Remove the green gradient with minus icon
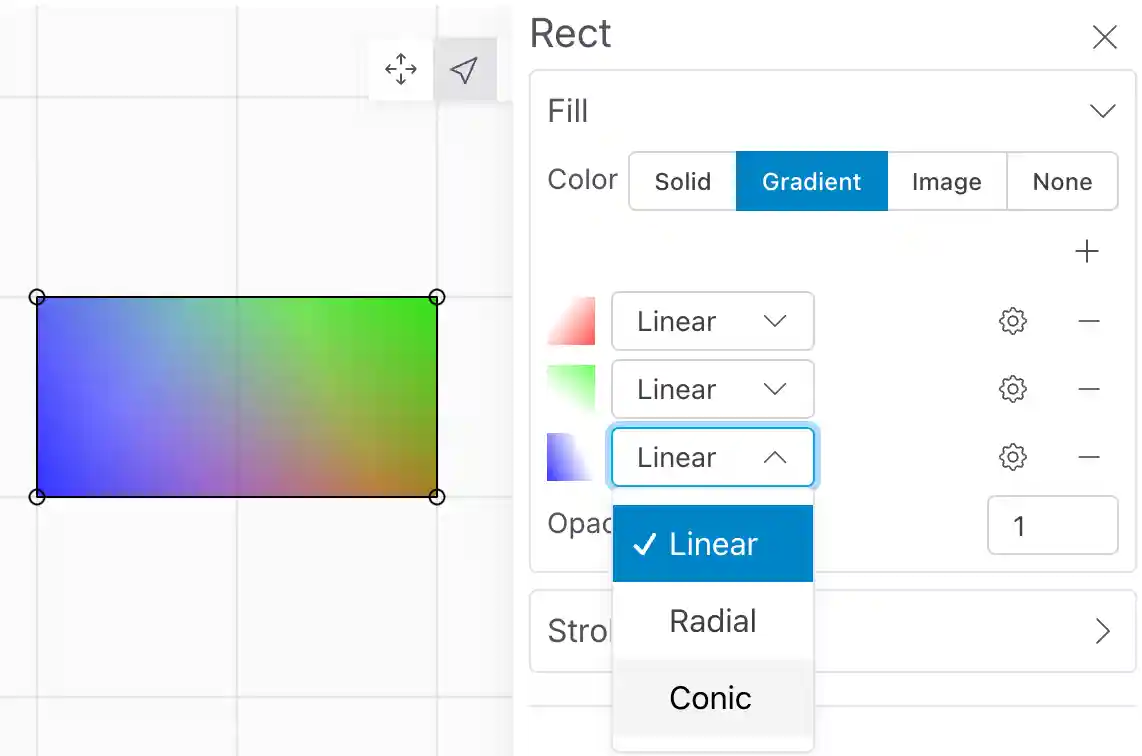This screenshot has width=1142, height=756. (x=1089, y=389)
